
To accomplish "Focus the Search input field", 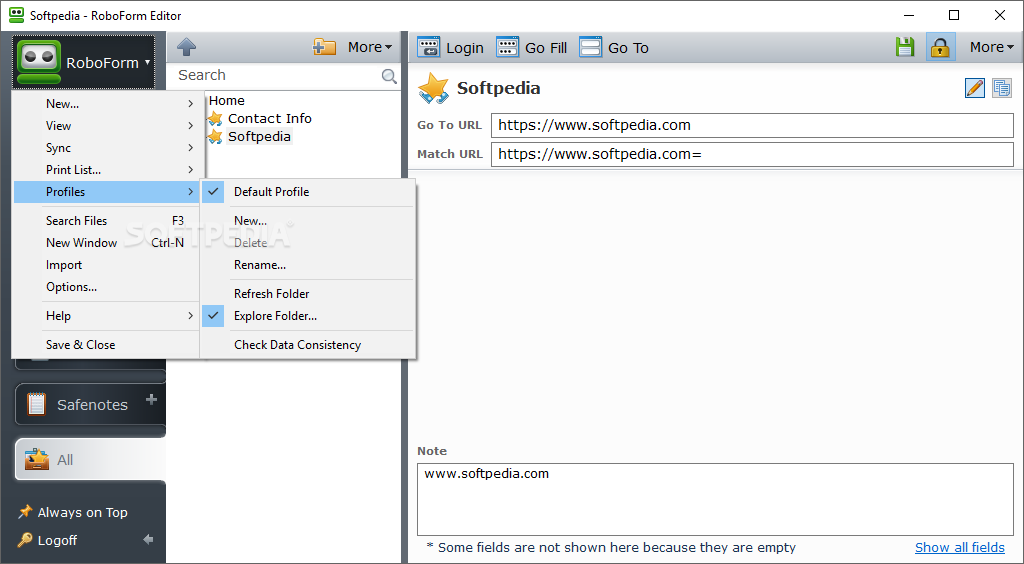I will pos(277,76).
